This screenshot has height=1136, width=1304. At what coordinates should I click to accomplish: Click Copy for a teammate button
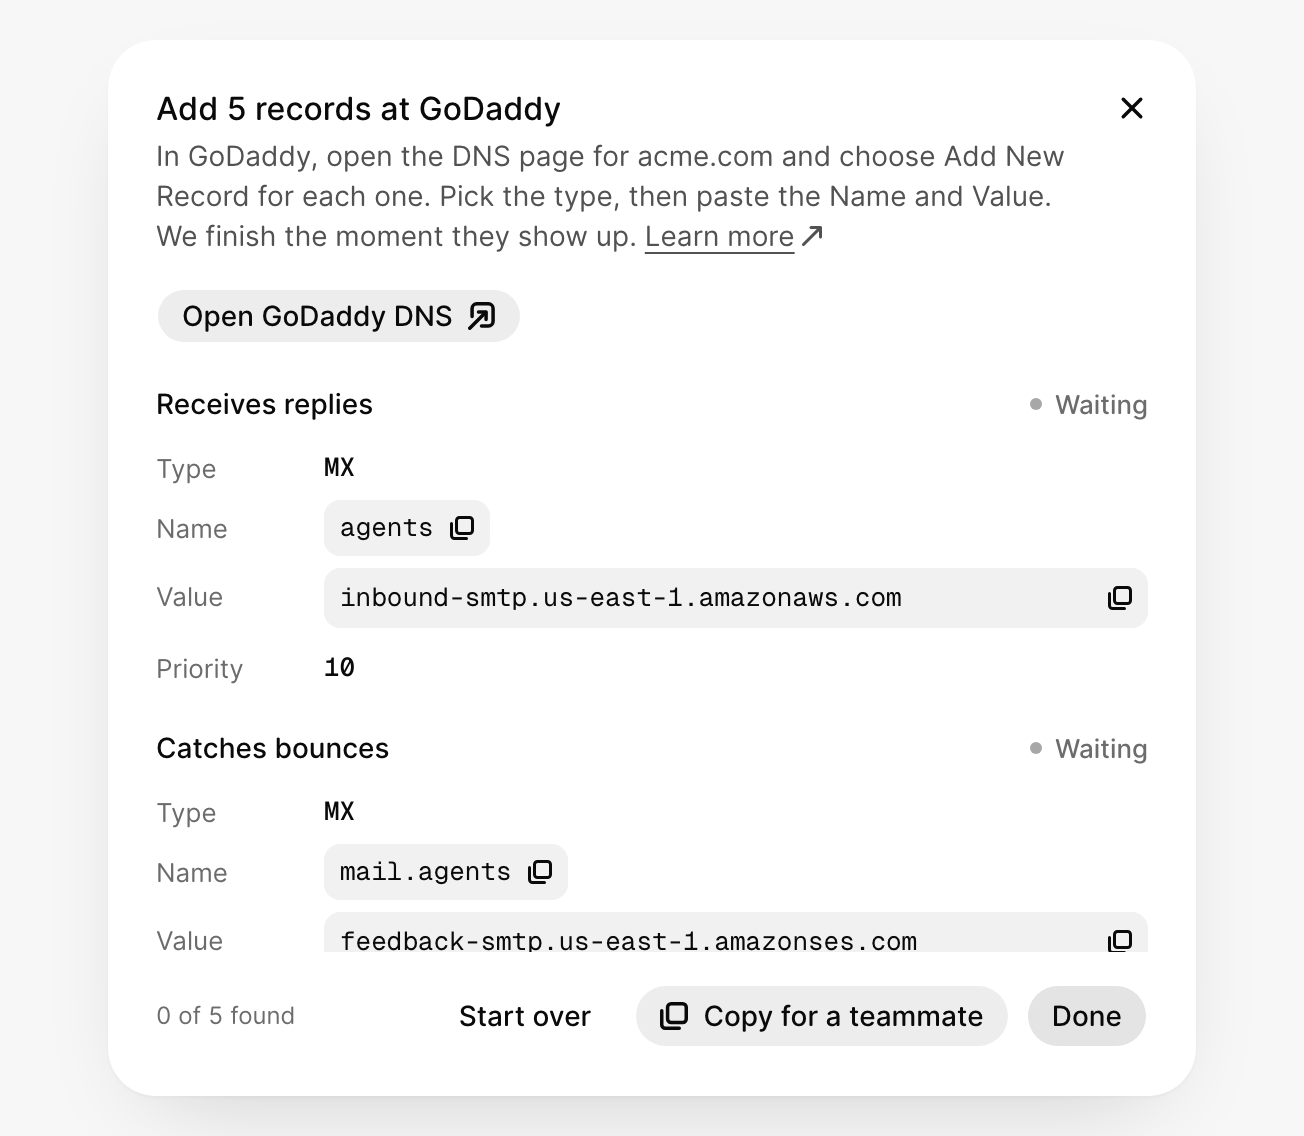pyautogui.click(x=821, y=1016)
